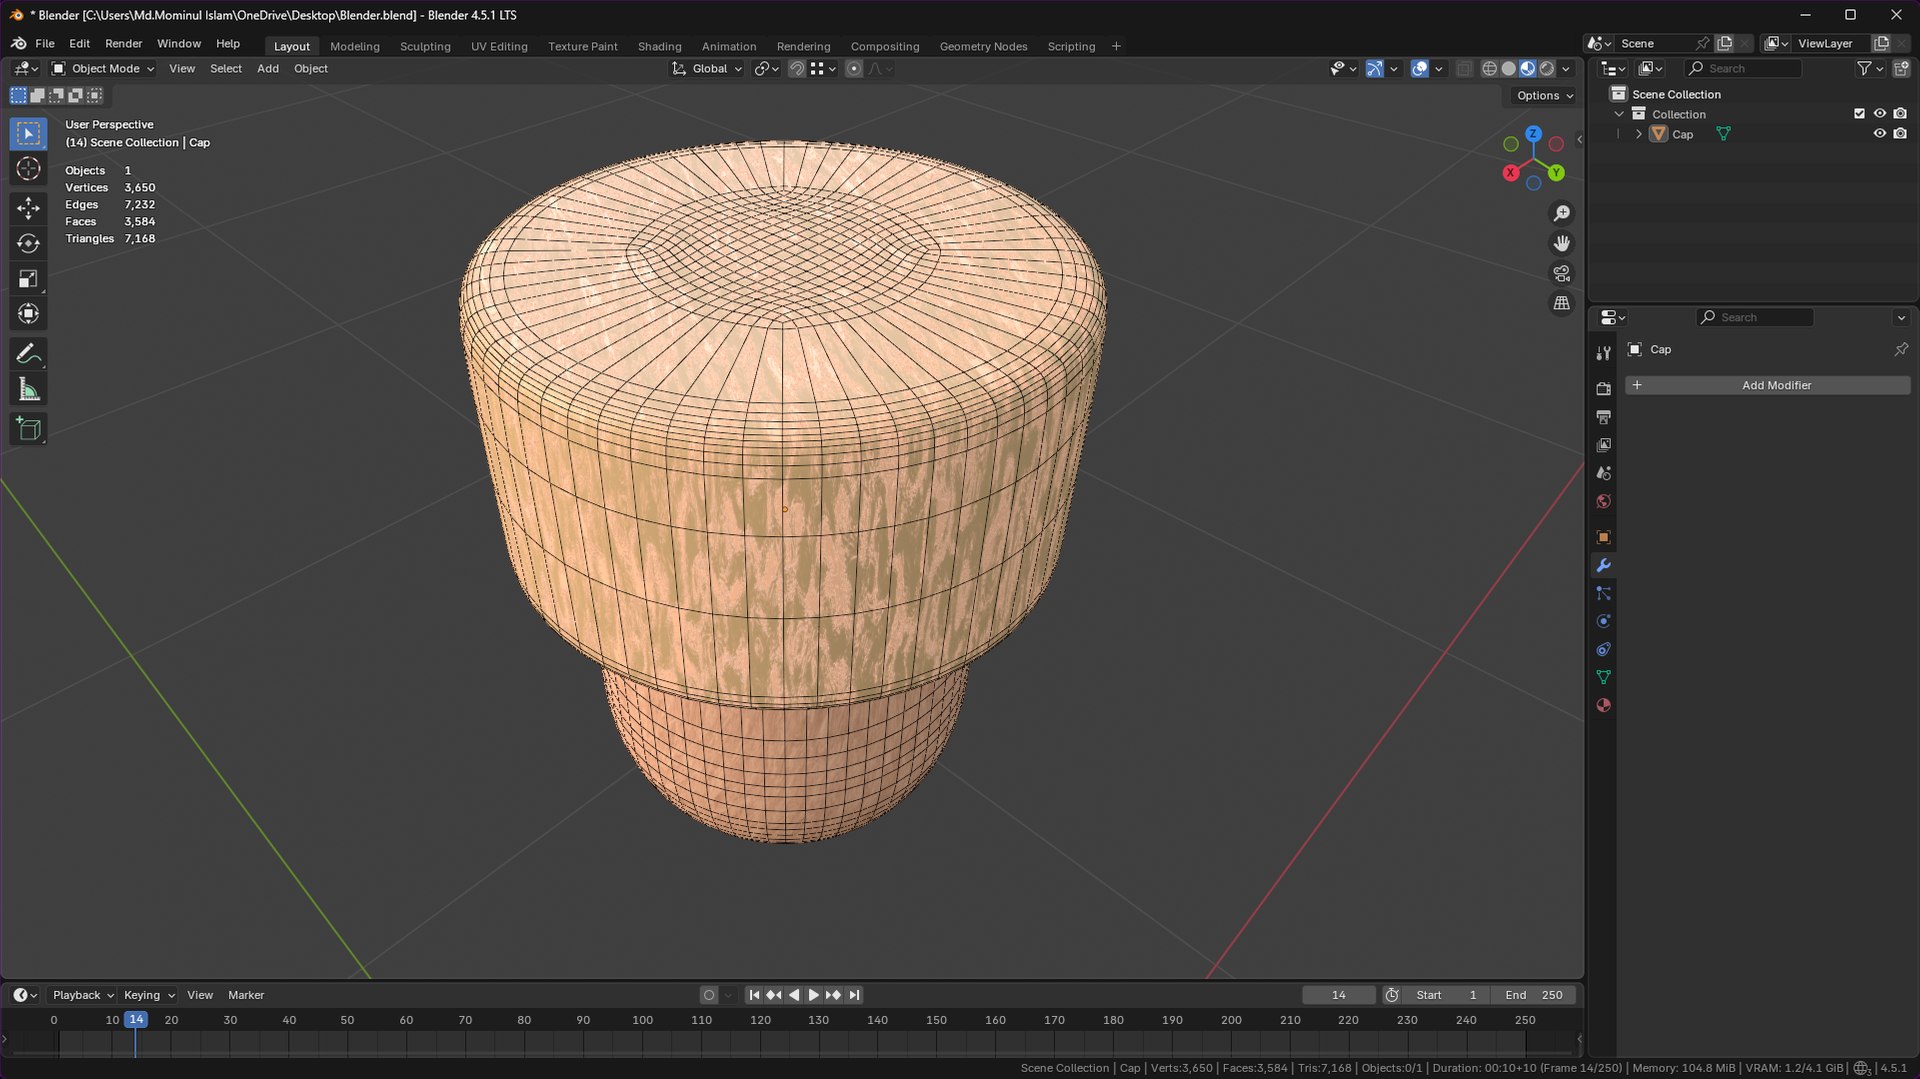The width and height of the screenshot is (1920, 1079).
Task: Disable Collection in renders camera icon
Action: pos(1900,114)
